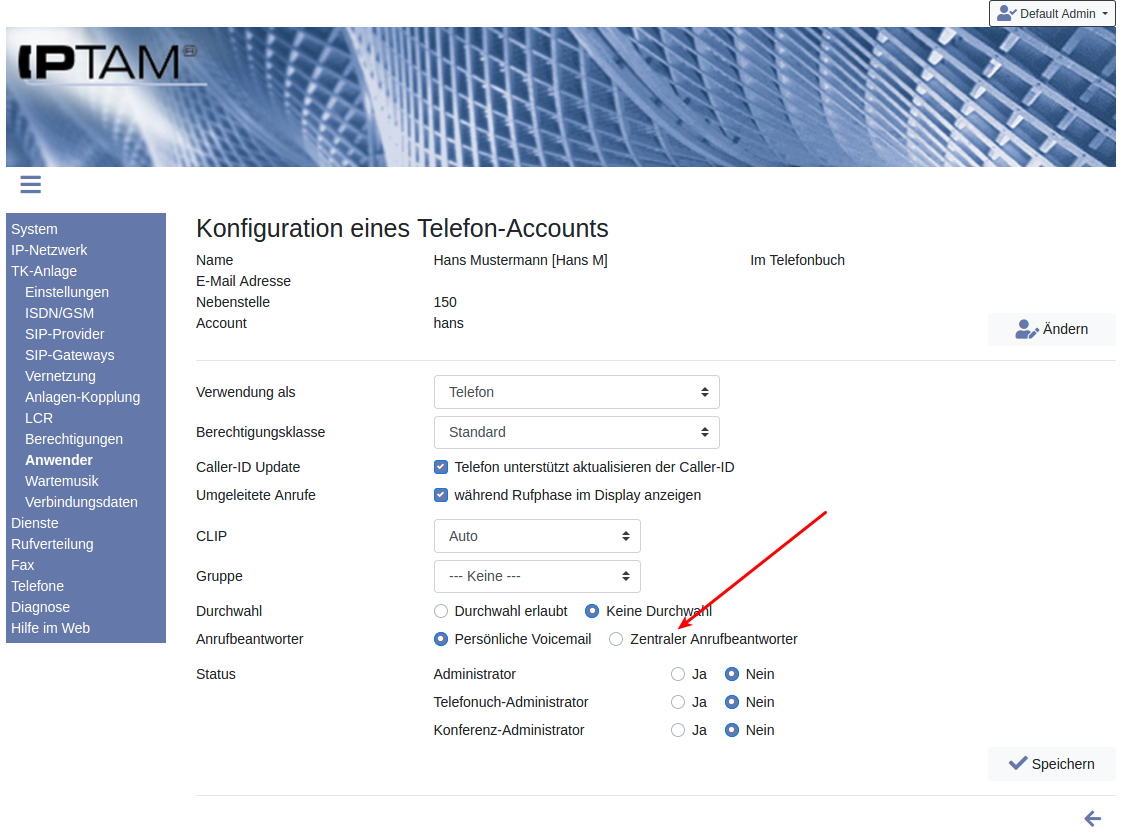The height and width of the screenshot is (838, 1130).
Task: Open the Default Admin user menu
Action: click(x=1051, y=14)
